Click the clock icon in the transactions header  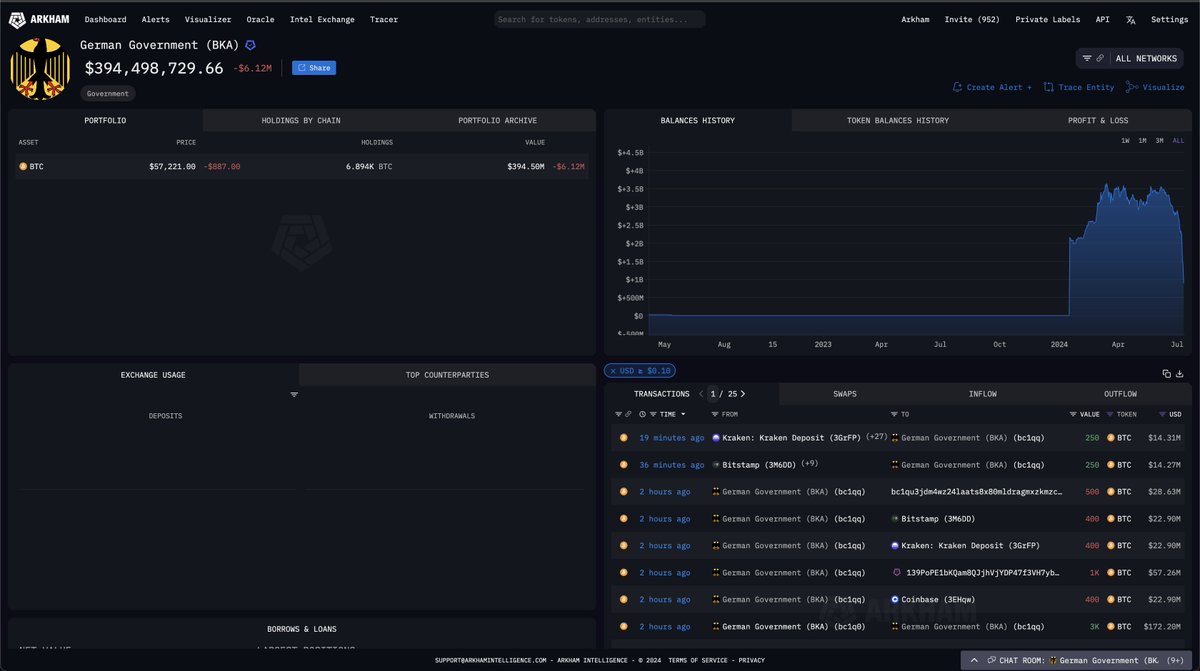(x=641, y=414)
